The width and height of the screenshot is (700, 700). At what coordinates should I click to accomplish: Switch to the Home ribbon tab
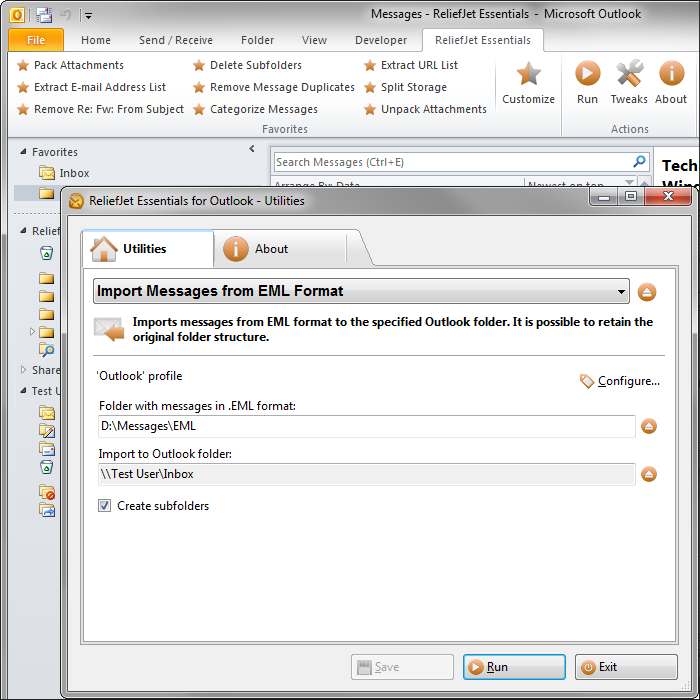click(x=96, y=40)
